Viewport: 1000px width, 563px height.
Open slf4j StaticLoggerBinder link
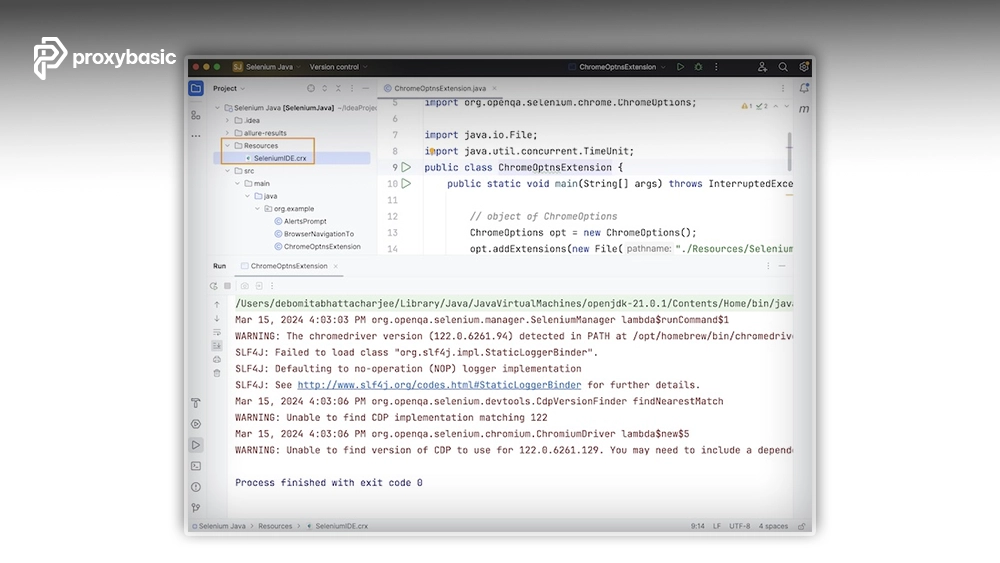[439, 385]
